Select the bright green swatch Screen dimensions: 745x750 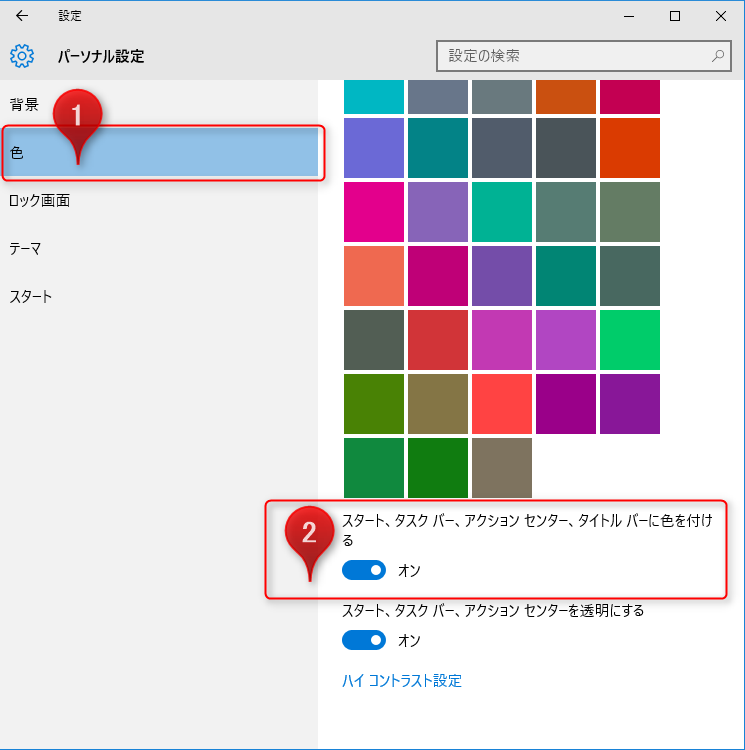(x=630, y=340)
